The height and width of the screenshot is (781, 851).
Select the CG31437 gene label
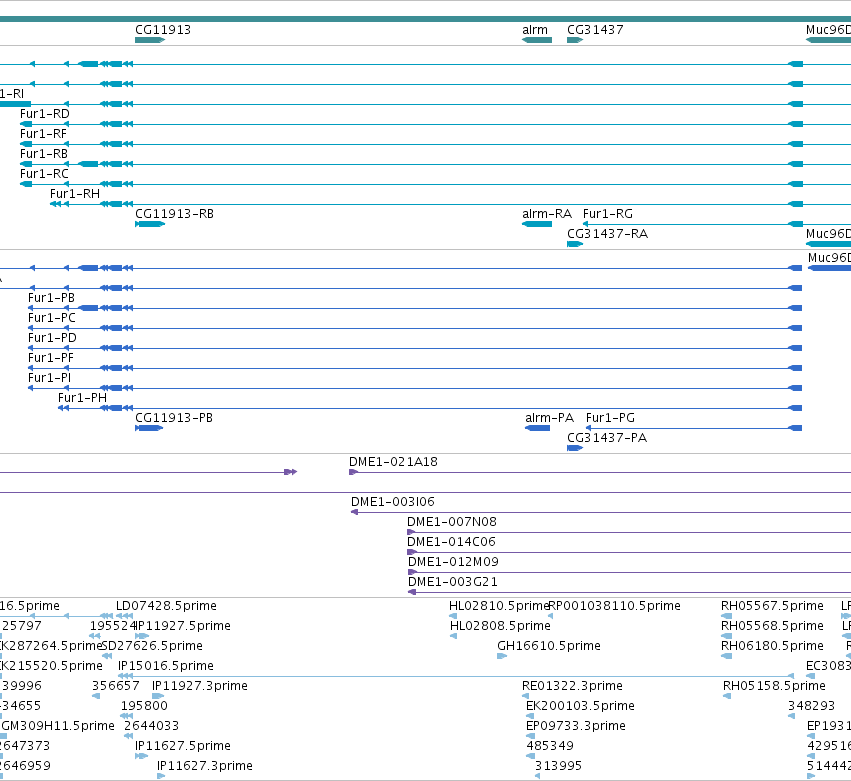(595, 30)
